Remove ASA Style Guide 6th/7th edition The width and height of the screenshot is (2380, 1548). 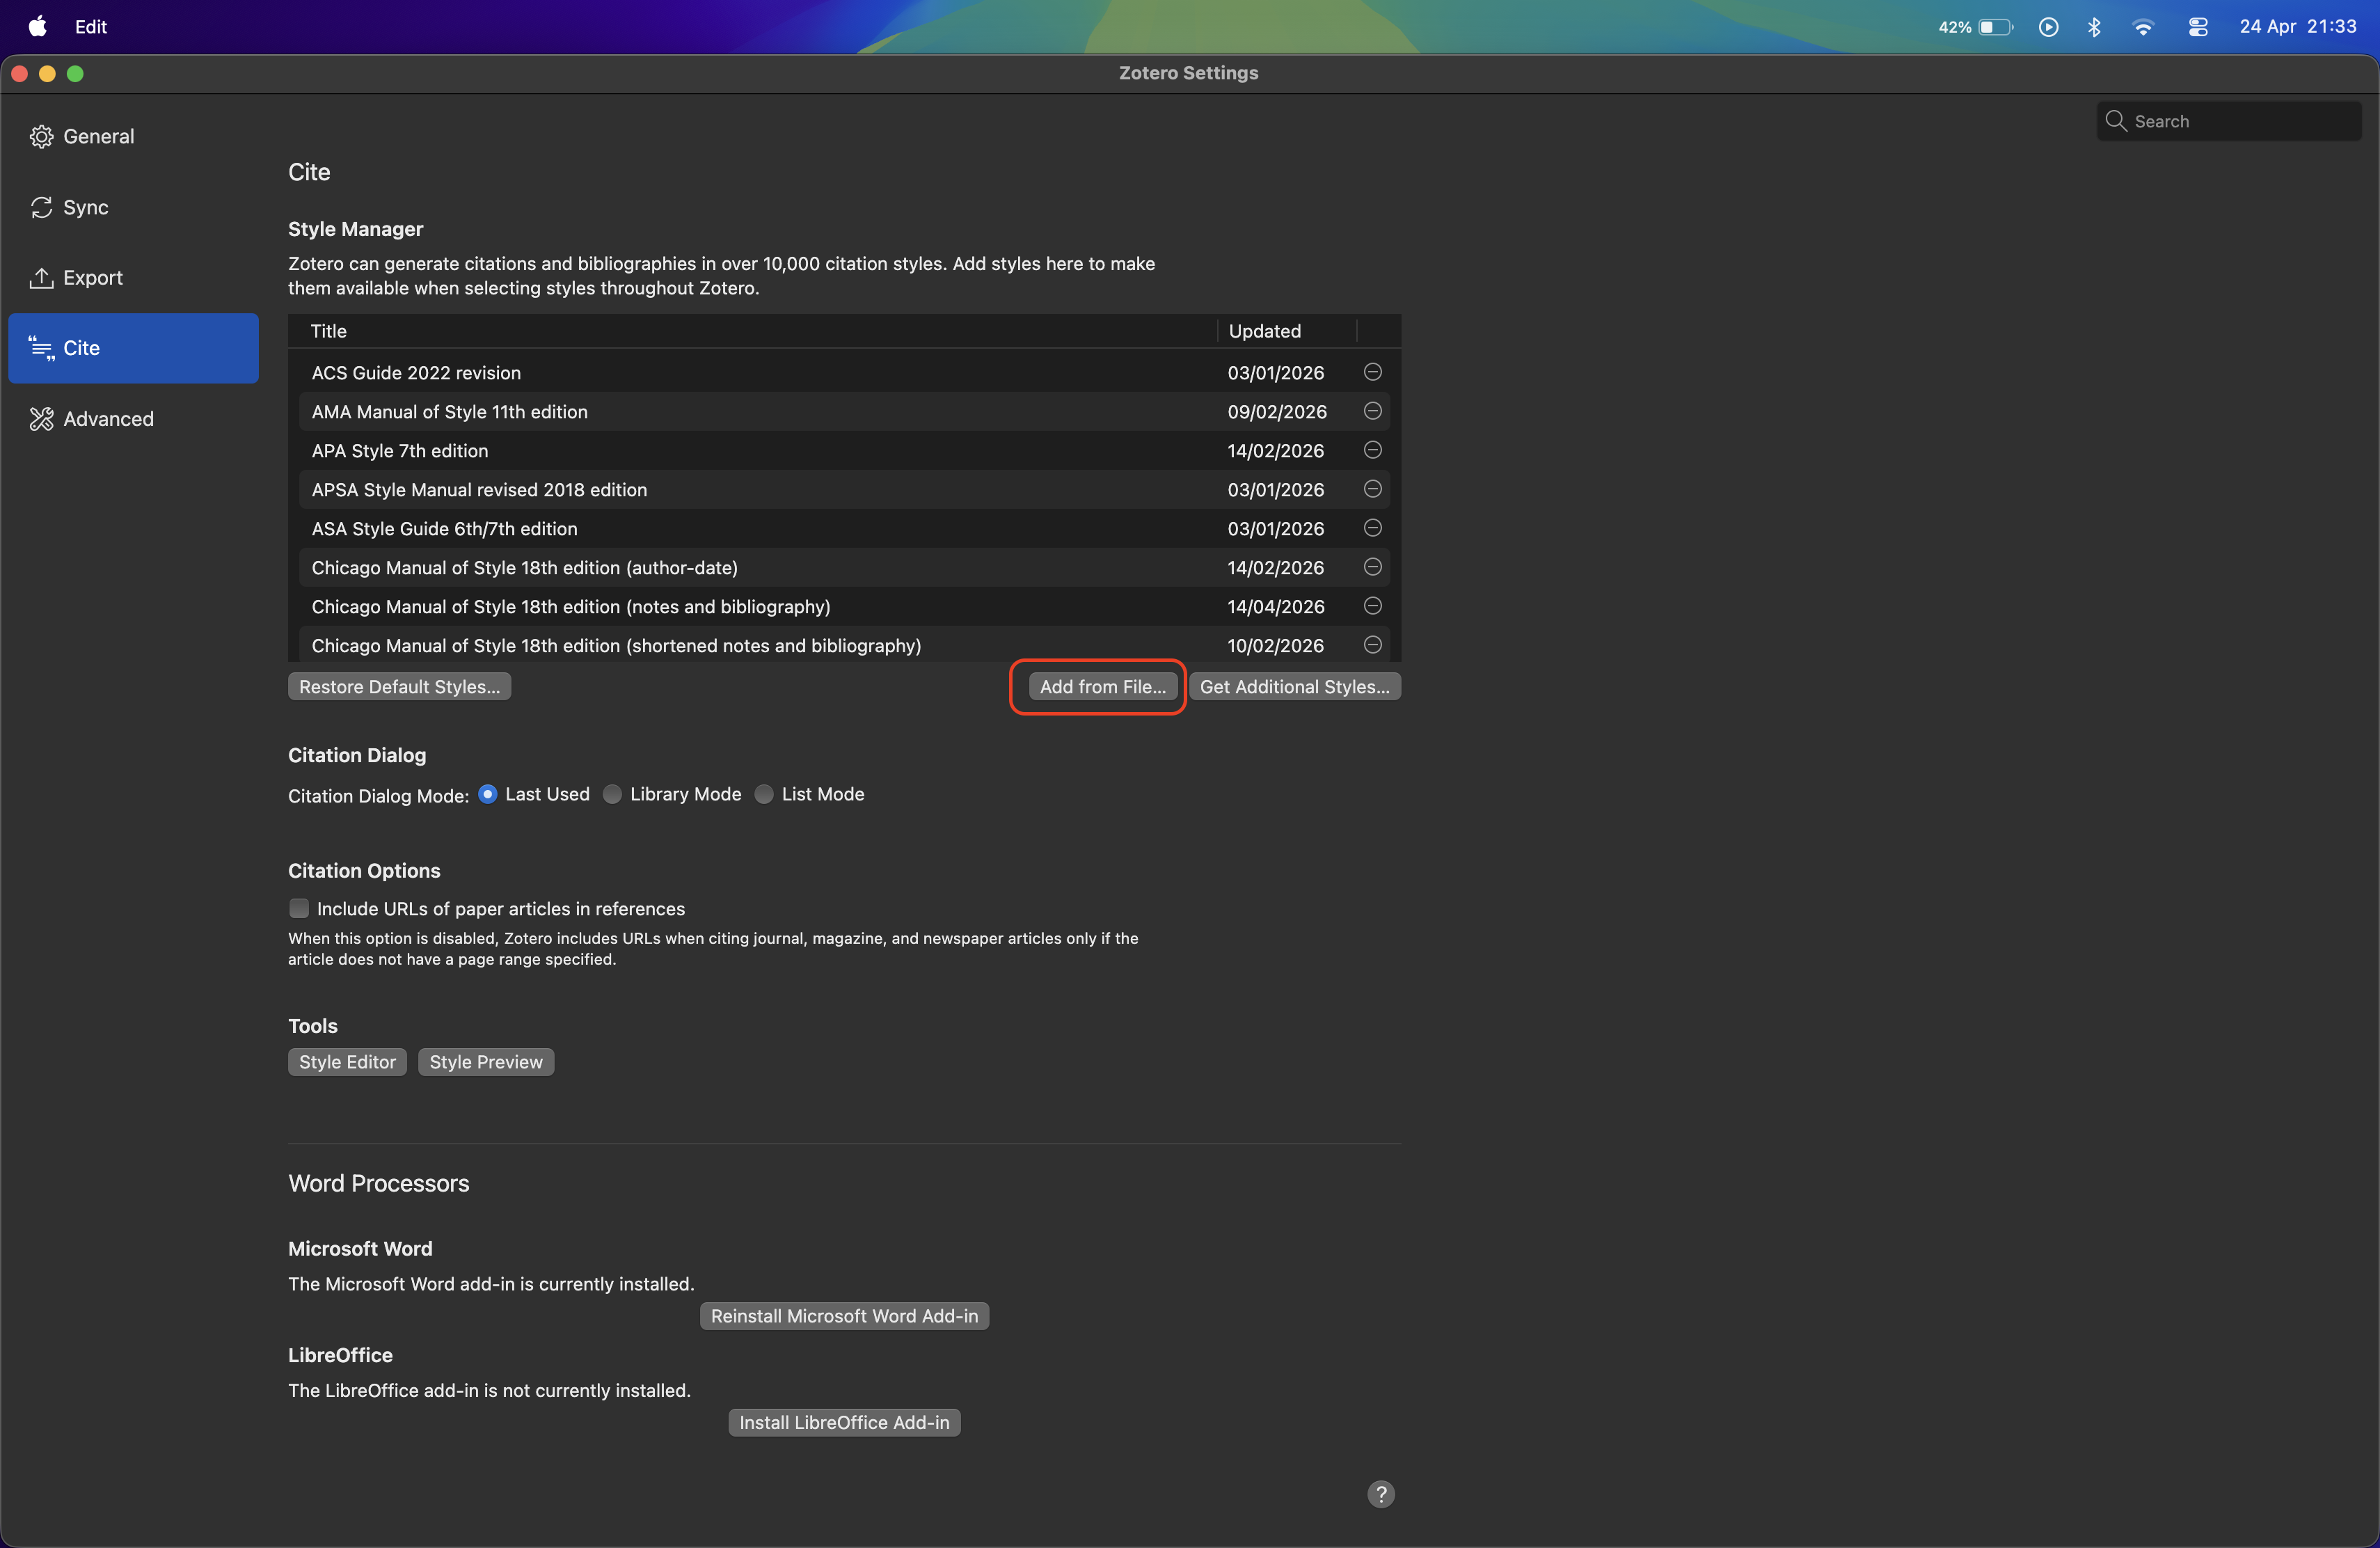pyautogui.click(x=1372, y=528)
